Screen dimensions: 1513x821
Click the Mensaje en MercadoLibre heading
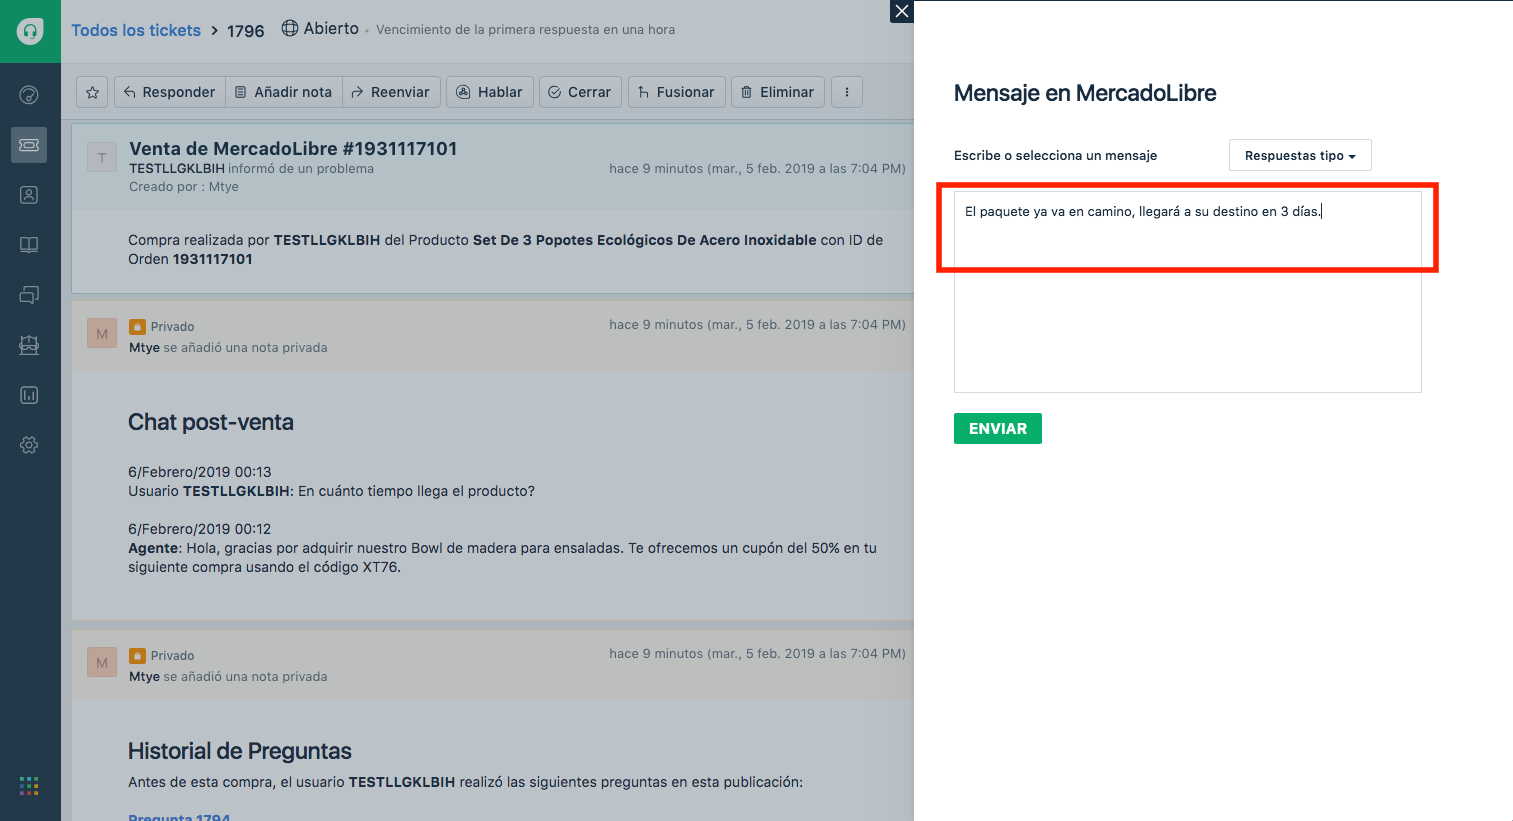click(1085, 93)
